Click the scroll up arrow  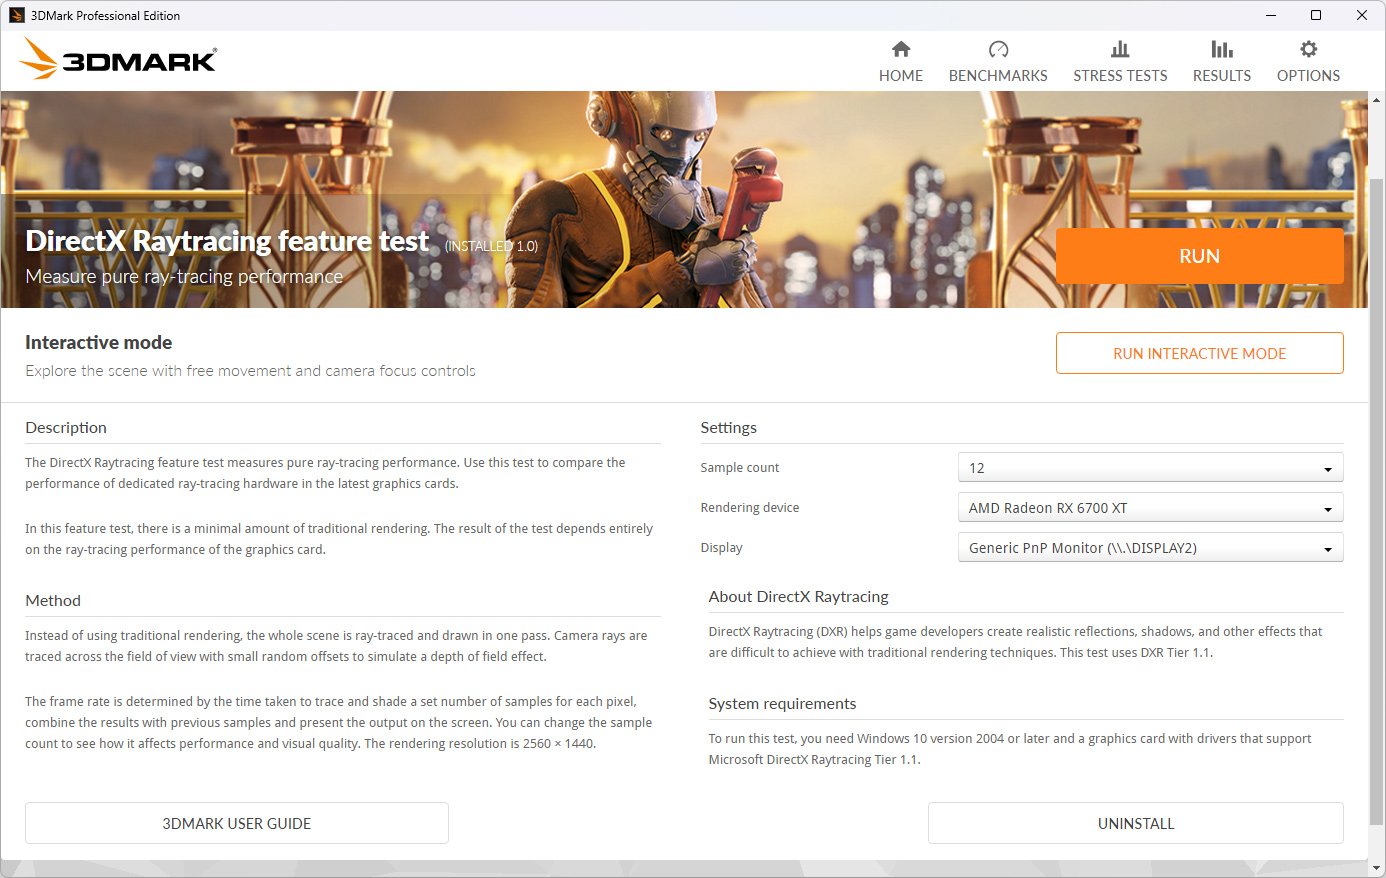pos(1376,100)
